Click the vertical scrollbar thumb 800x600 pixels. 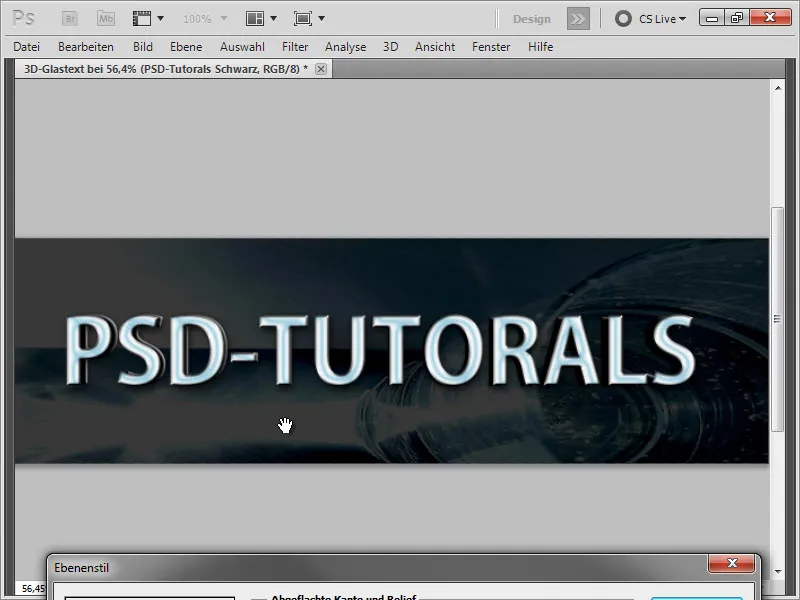[777, 319]
